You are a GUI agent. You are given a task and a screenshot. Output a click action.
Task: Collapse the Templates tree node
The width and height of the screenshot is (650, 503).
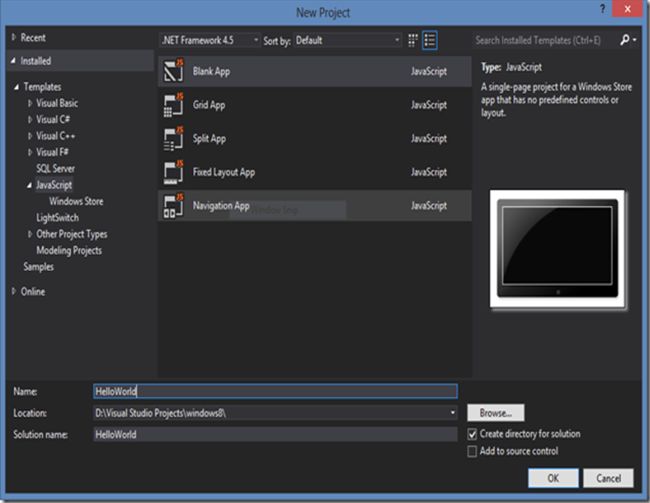(x=17, y=87)
